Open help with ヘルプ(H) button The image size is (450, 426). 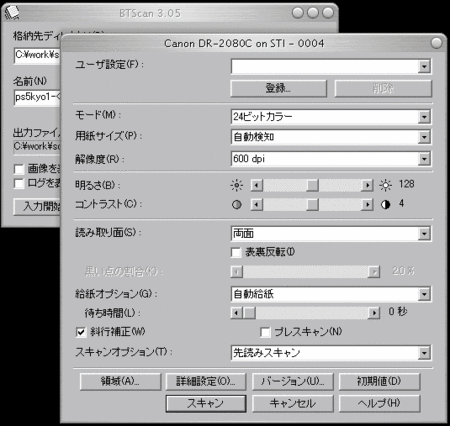tap(379, 403)
